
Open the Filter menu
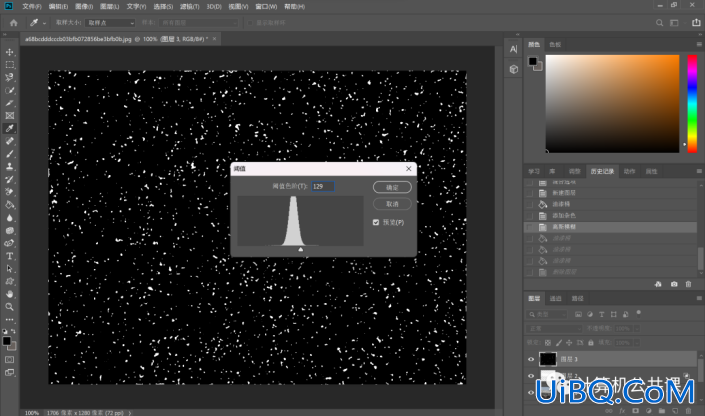pyautogui.click(x=190, y=7)
